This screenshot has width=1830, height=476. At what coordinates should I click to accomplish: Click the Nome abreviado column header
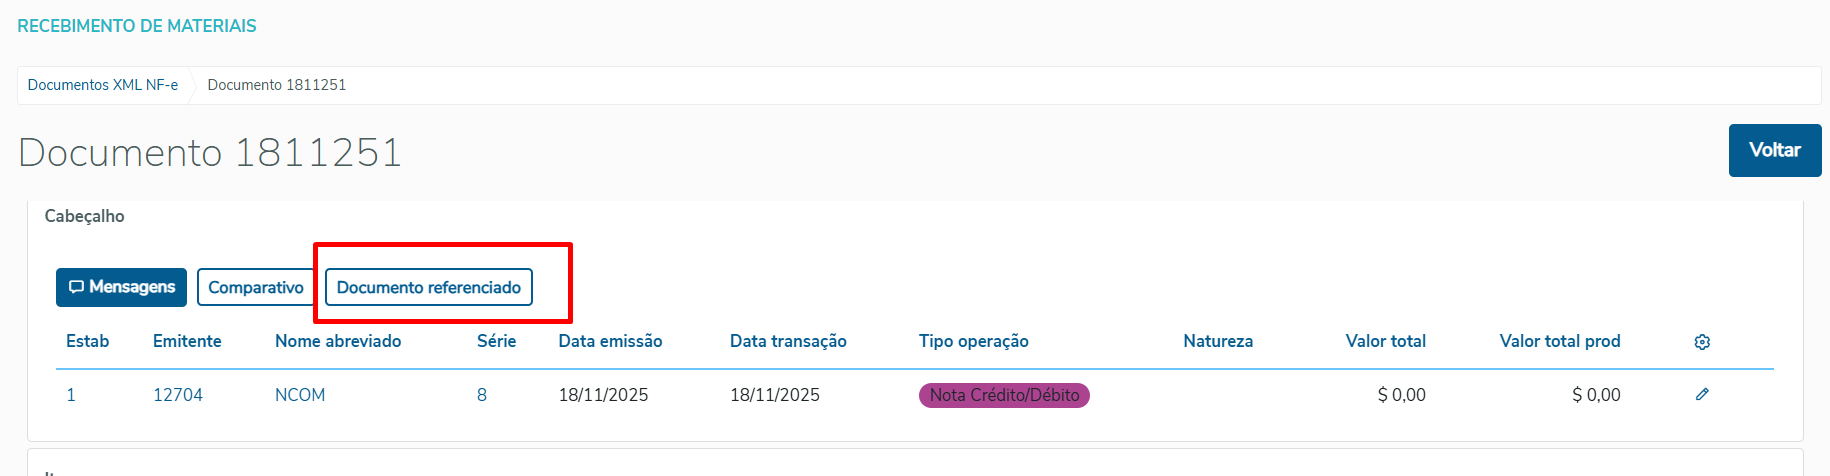(338, 341)
